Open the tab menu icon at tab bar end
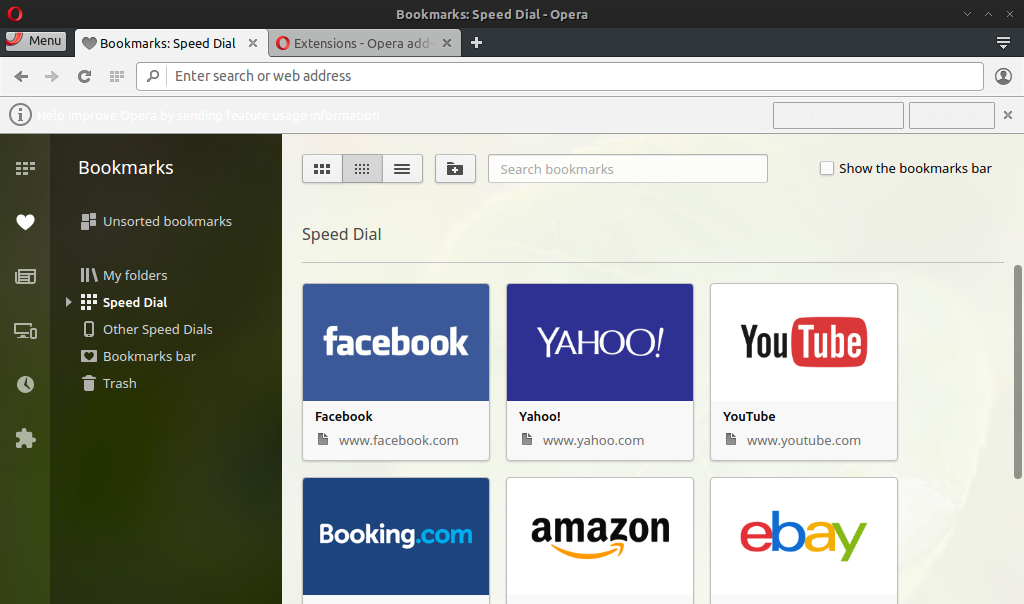Image resolution: width=1024 pixels, height=604 pixels. tap(1003, 43)
